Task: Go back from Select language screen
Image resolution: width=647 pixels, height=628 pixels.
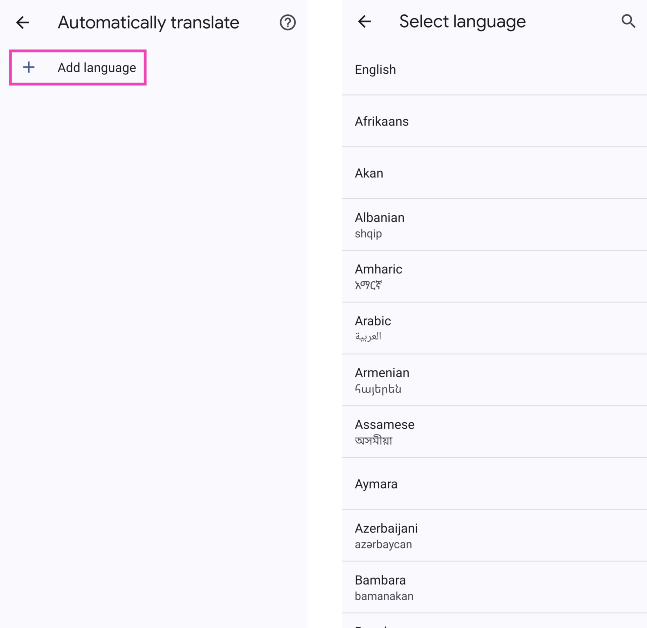Action: tap(364, 21)
